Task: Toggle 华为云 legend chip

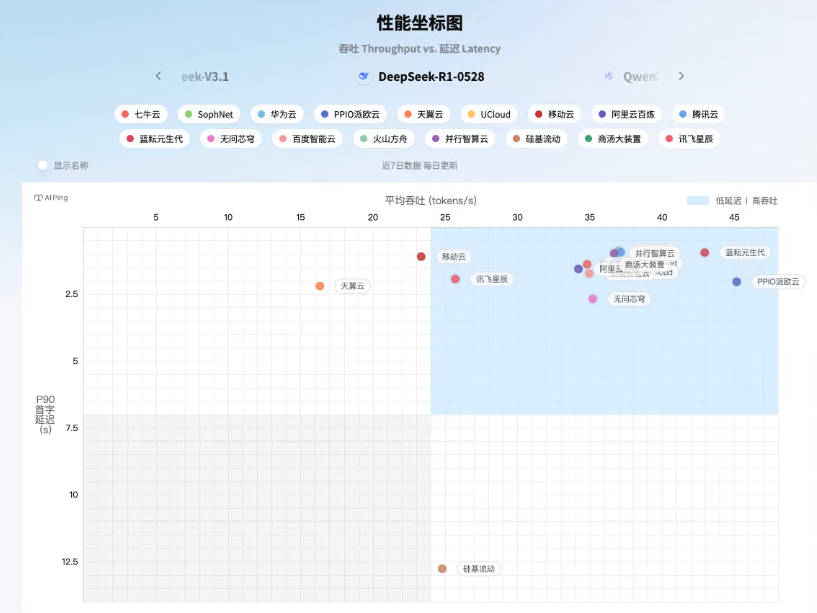Action: tap(277, 114)
